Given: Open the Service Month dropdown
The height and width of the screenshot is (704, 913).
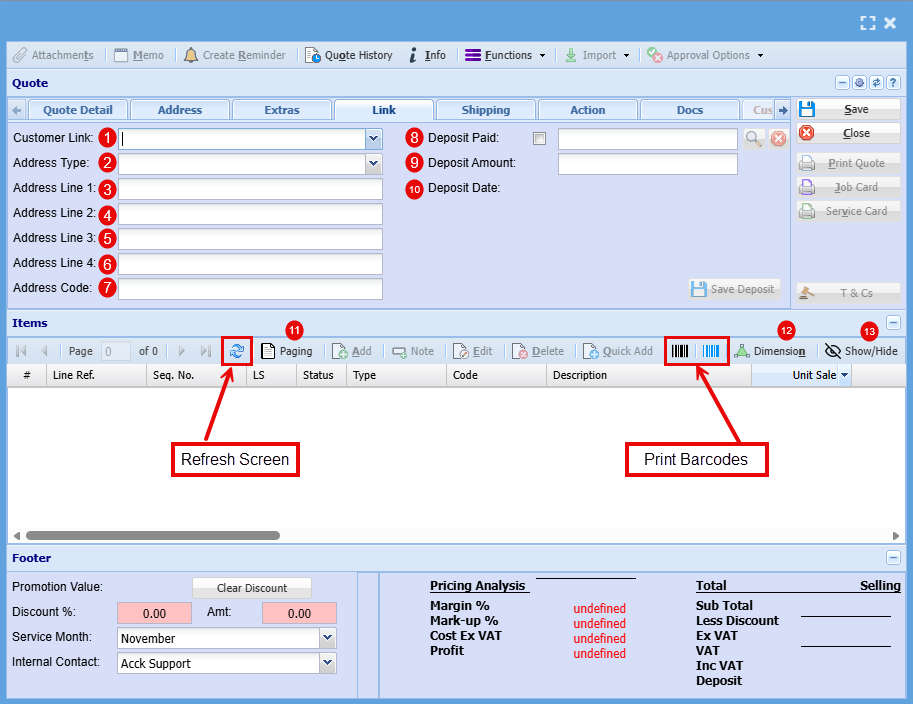Looking at the screenshot, I should click(x=328, y=638).
